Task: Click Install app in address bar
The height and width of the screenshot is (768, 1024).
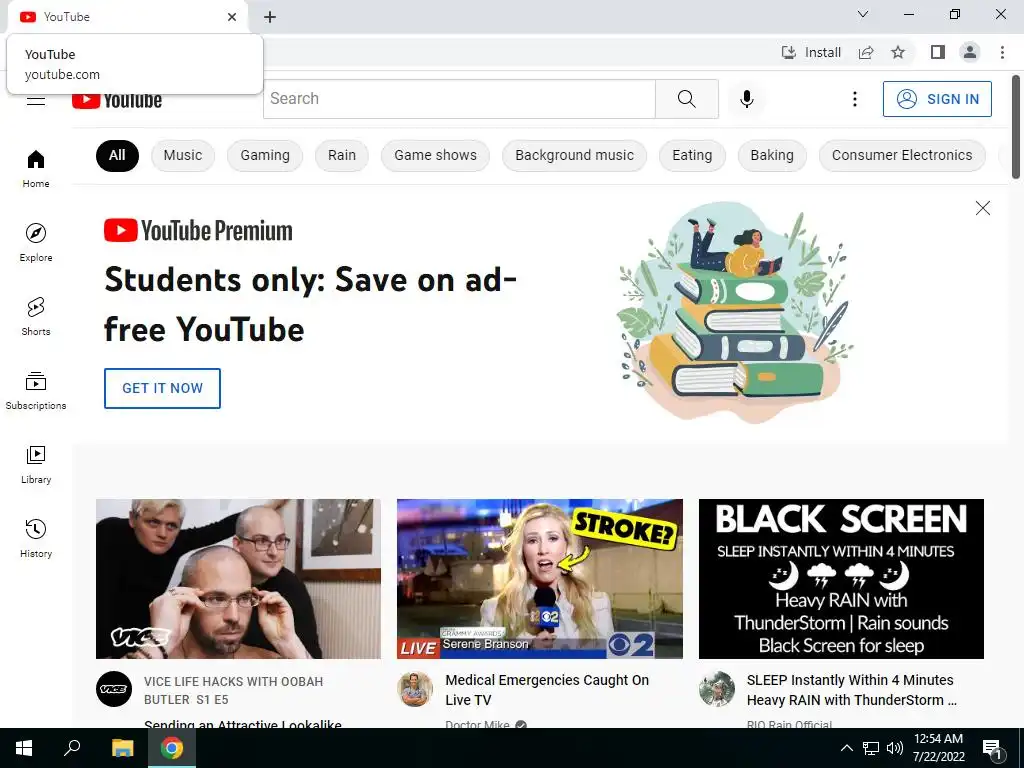Action: coord(811,52)
